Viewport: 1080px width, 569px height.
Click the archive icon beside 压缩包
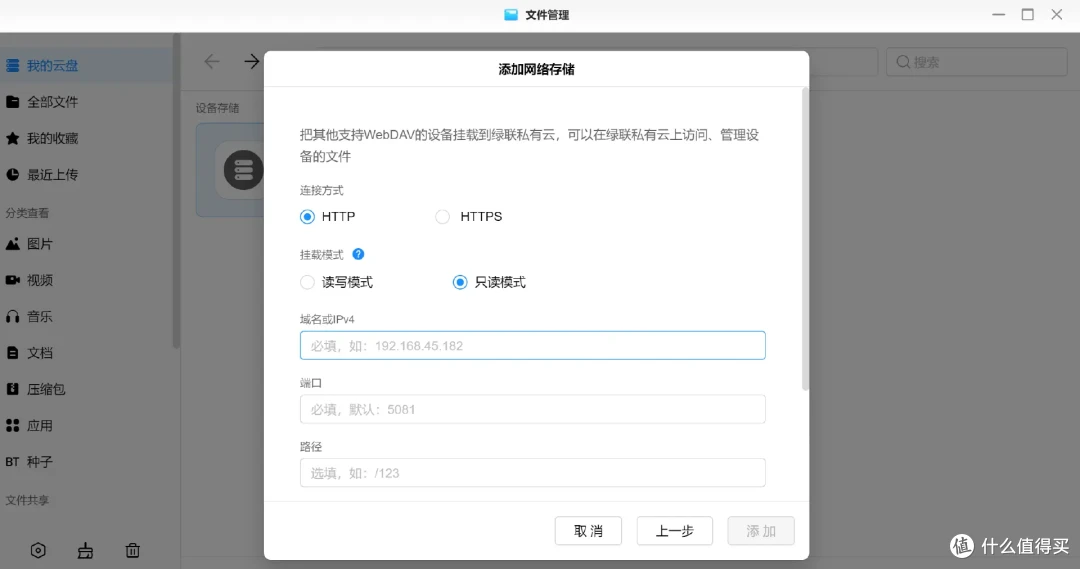coord(12,389)
